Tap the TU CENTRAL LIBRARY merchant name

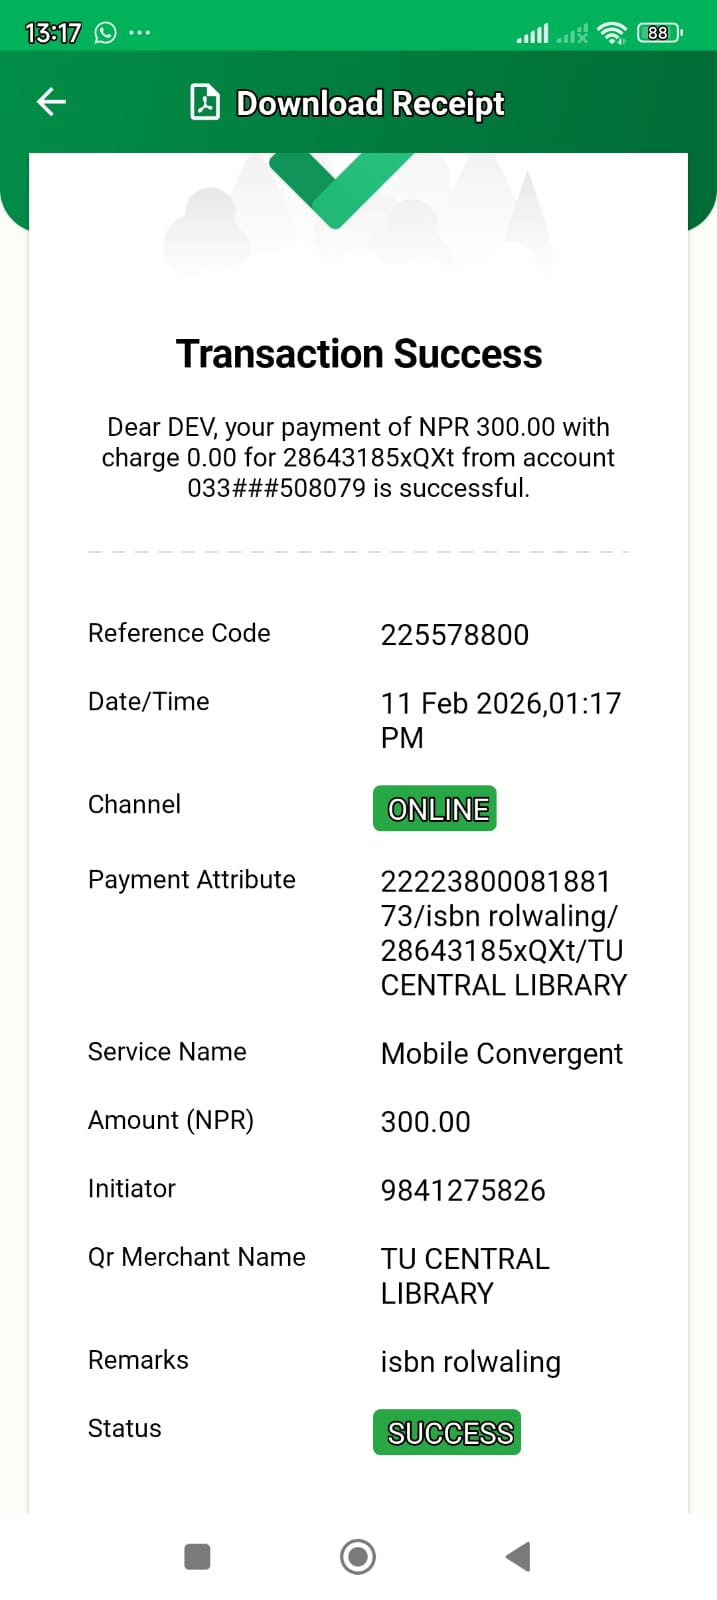pyautogui.click(x=465, y=1276)
